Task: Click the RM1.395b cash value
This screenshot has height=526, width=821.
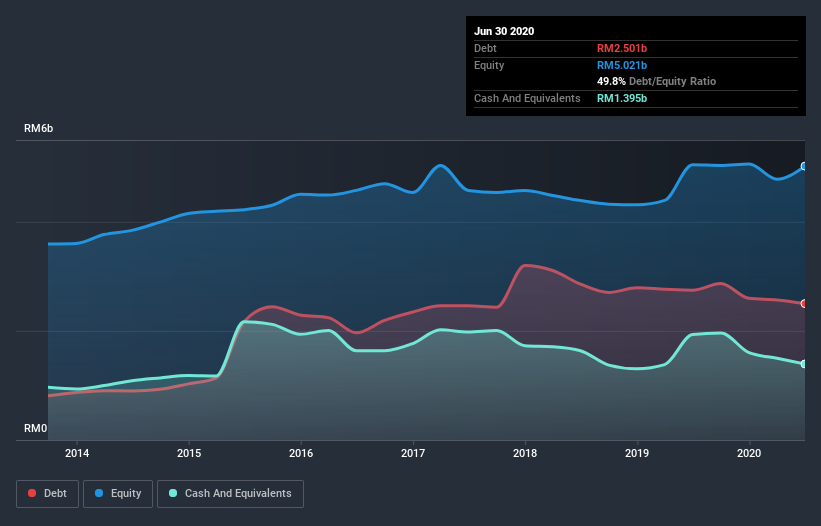Action: (x=622, y=98)
